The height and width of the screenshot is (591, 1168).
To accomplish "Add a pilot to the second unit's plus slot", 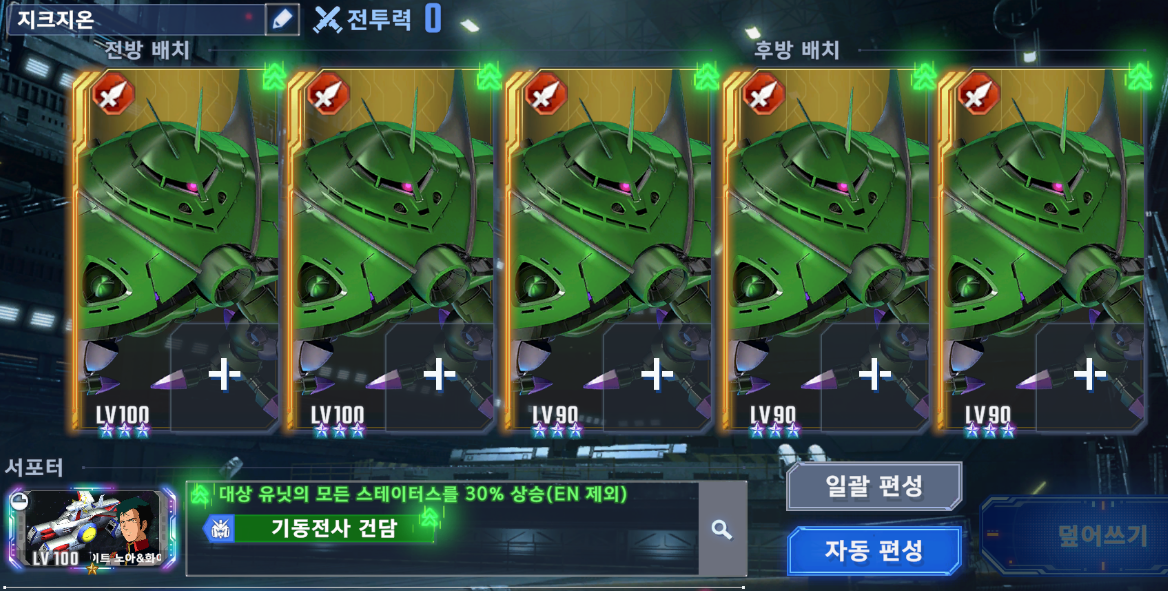I will tap(439, 376).
